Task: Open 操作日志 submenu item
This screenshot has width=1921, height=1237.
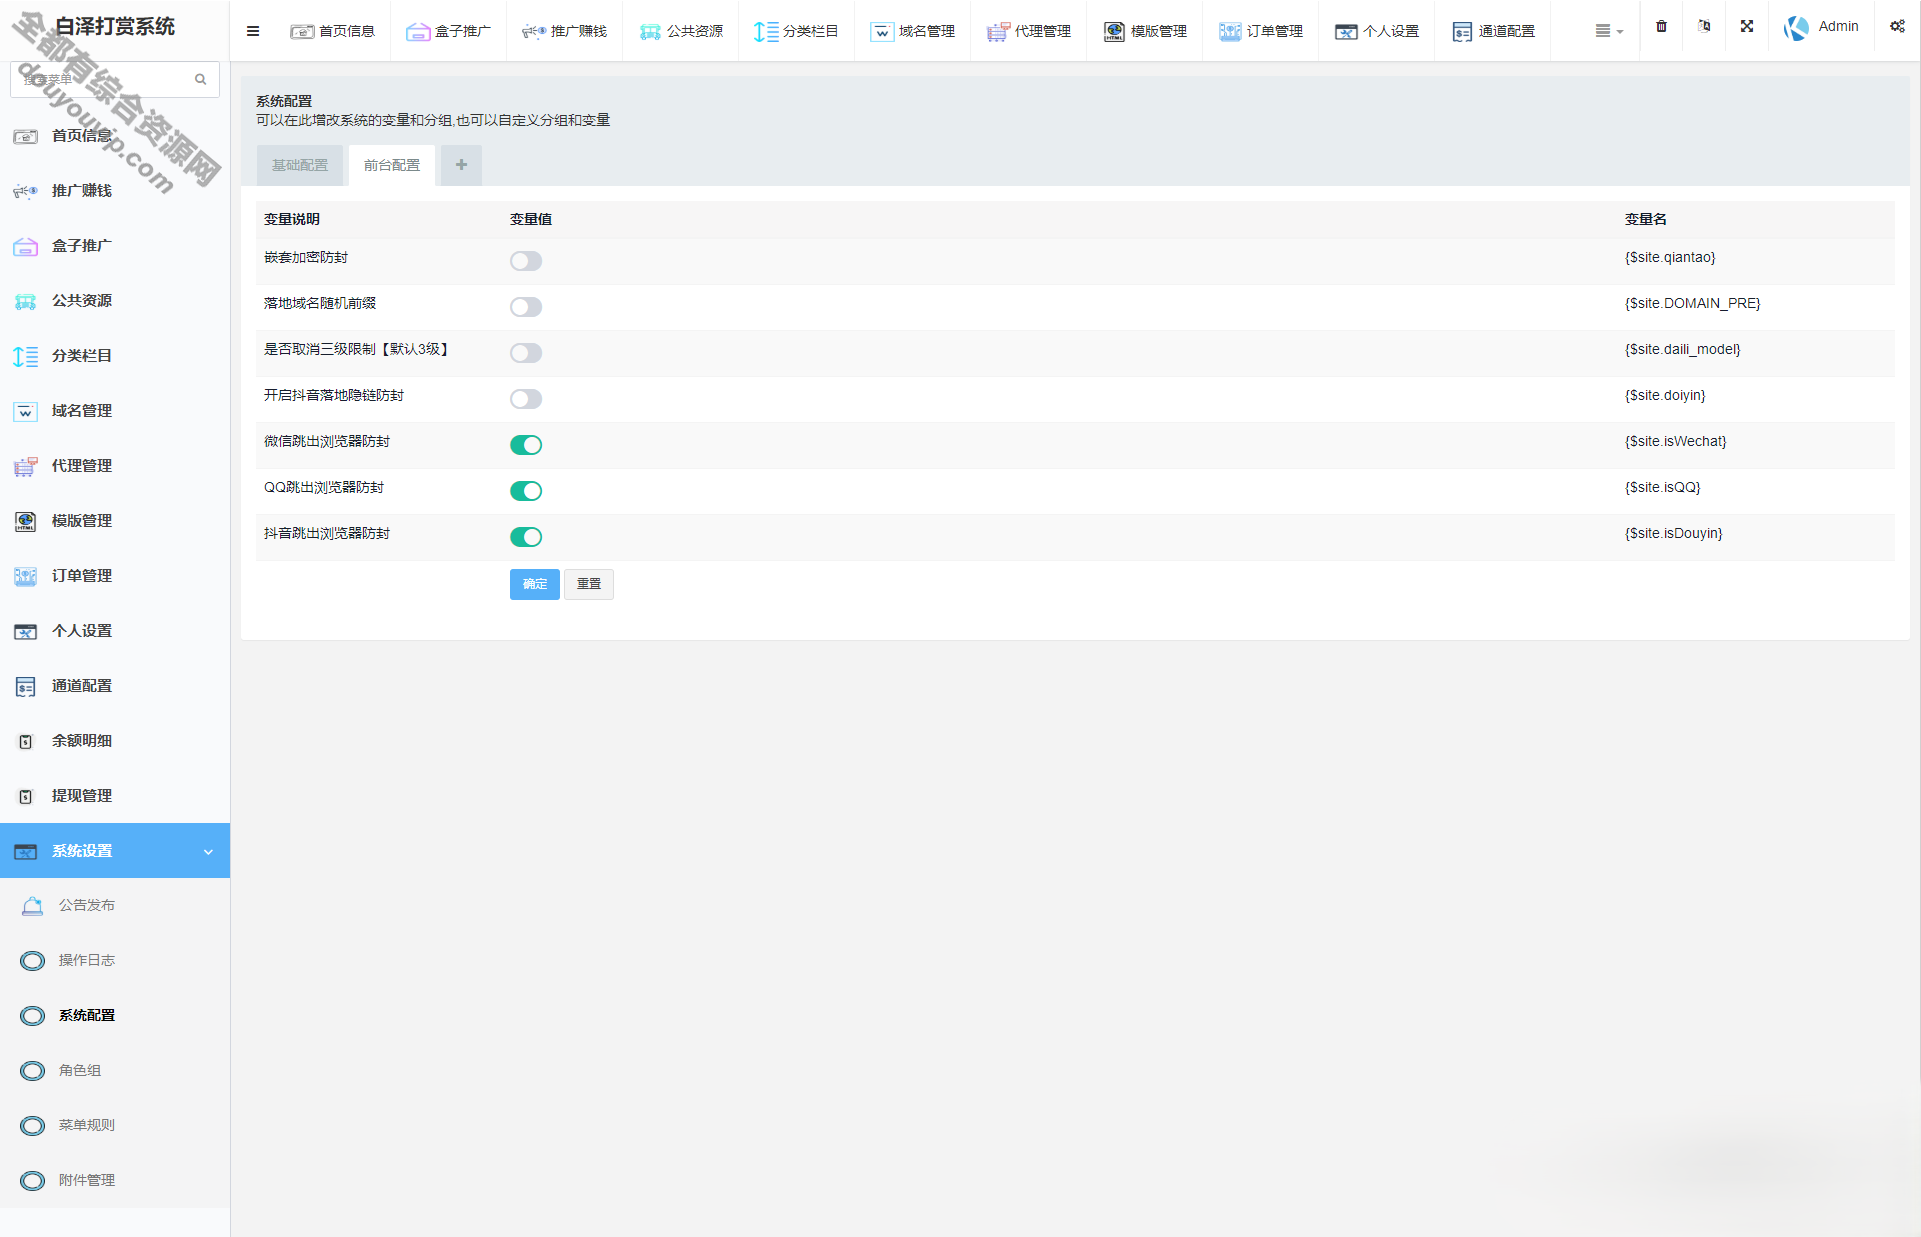Action: pos(115,960)
